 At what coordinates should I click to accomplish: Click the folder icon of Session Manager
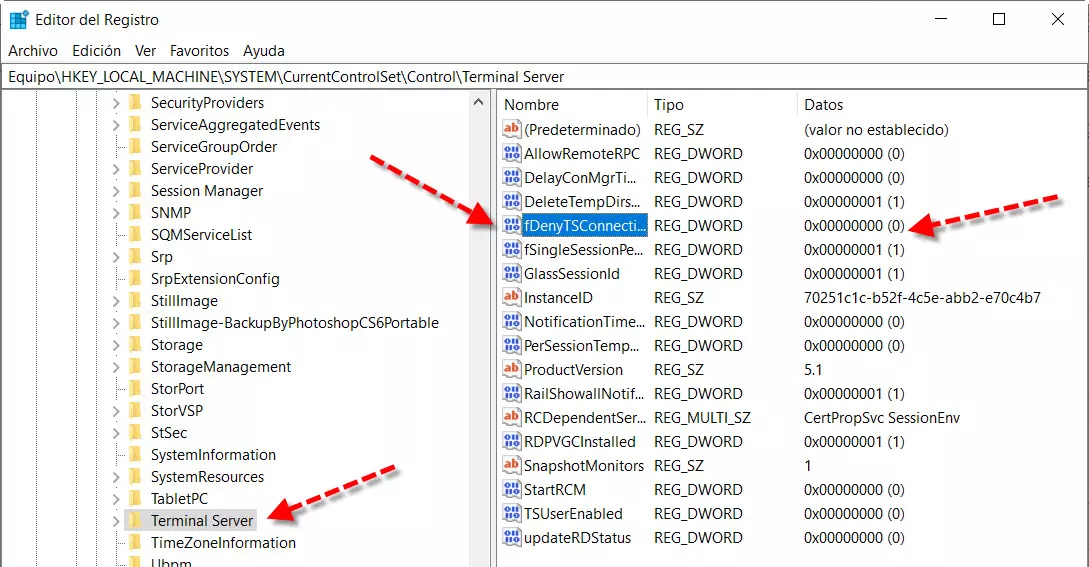[135, 190]
